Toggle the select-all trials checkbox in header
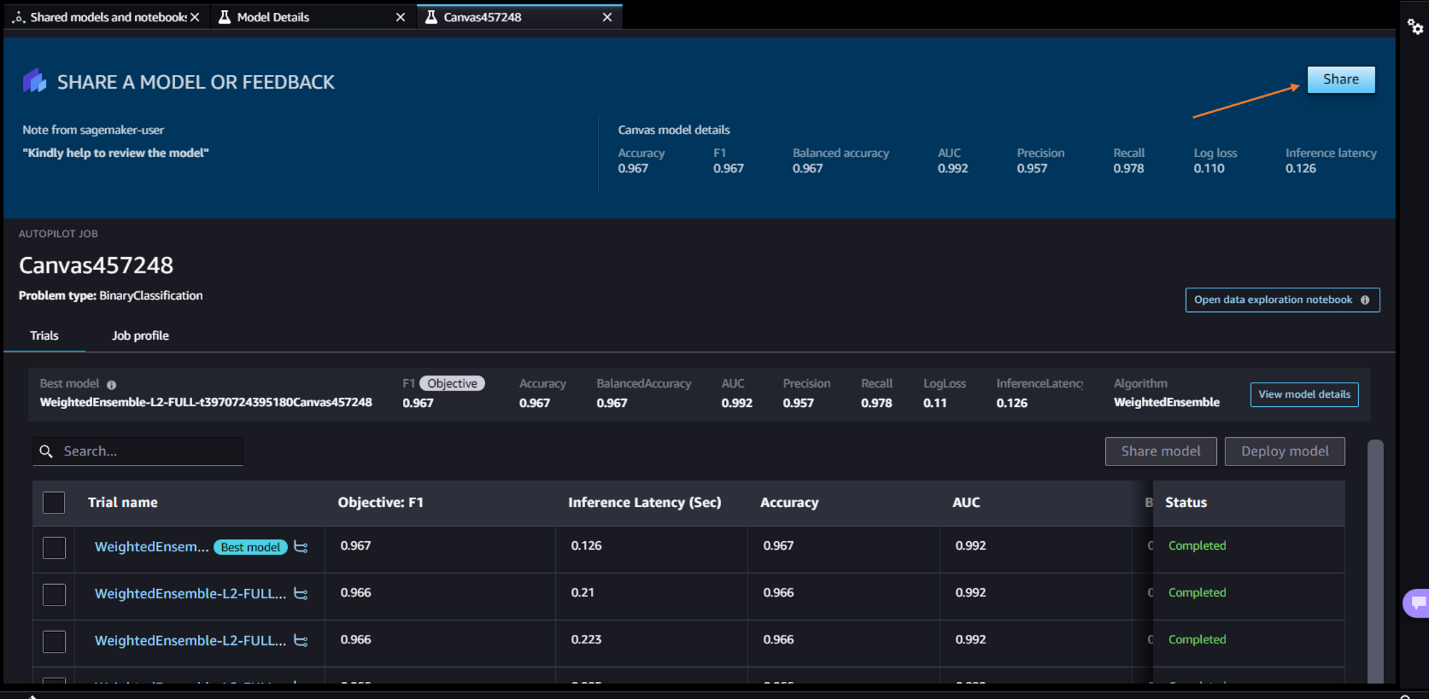1429x699 pixels. pos(54,502)
